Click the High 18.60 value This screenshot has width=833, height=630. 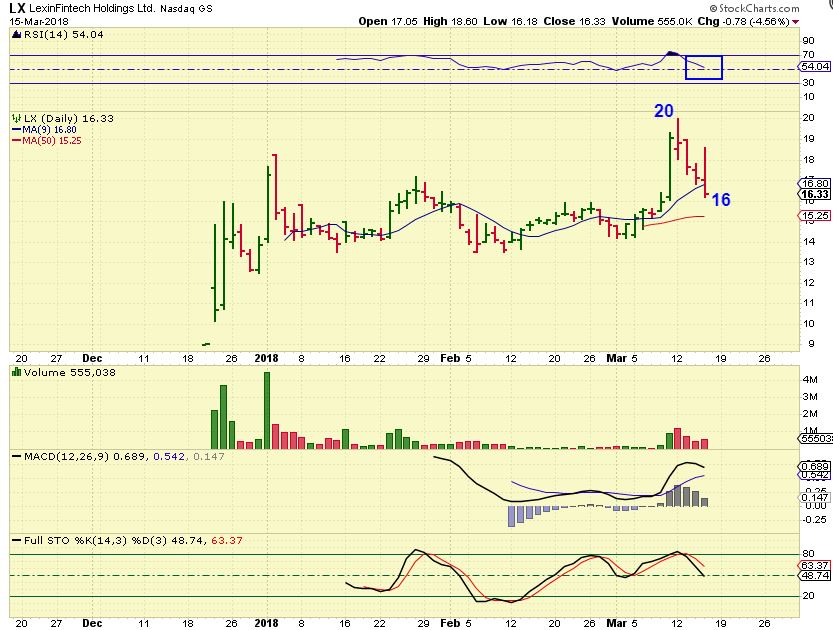451,21
